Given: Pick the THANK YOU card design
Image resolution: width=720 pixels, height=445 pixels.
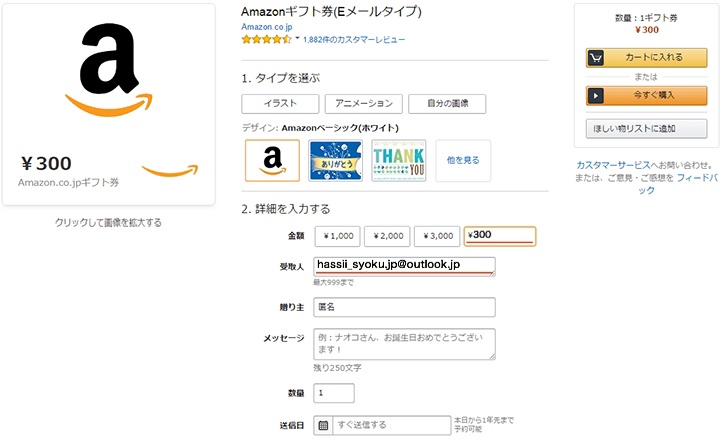Looking at the screenshot, I should coord(398,160).
